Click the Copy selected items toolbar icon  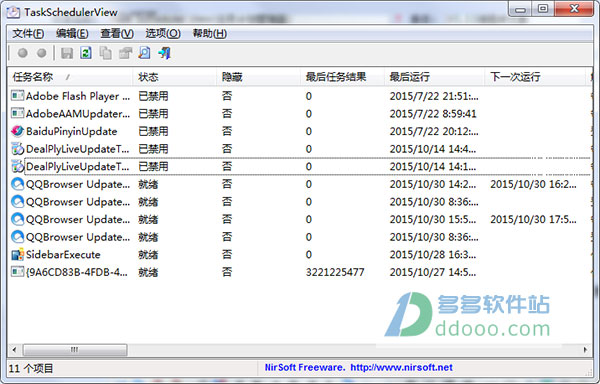[x=106, y=53]
